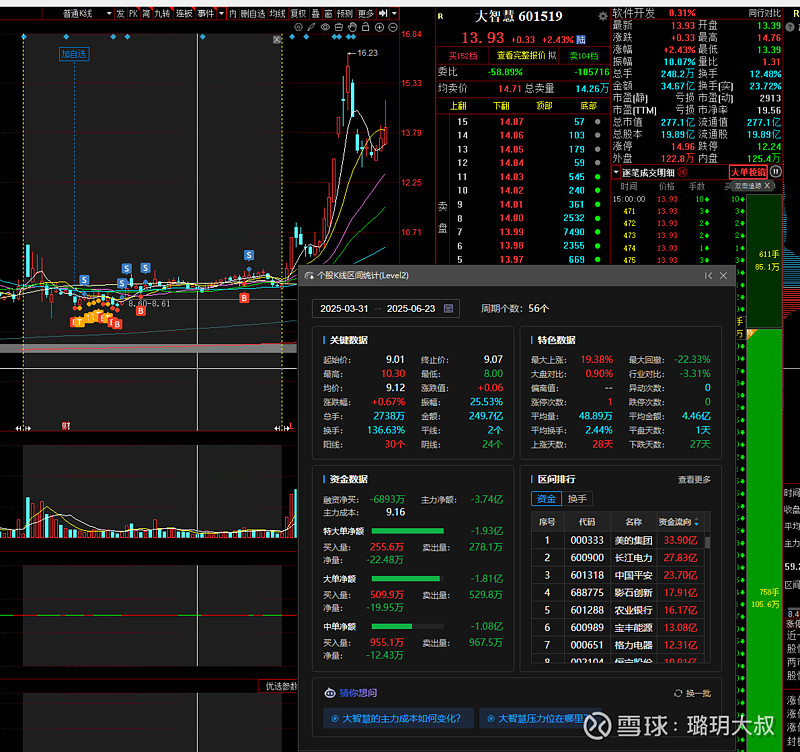Open the 事件 dropdown arrow
This screenshot has width=800, height=752.
coord(221,14)
